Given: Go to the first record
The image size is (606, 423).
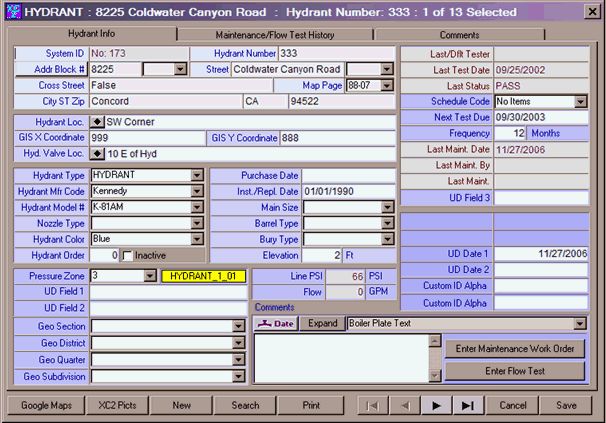Looking at the screenshot, I should click(371, 406).
